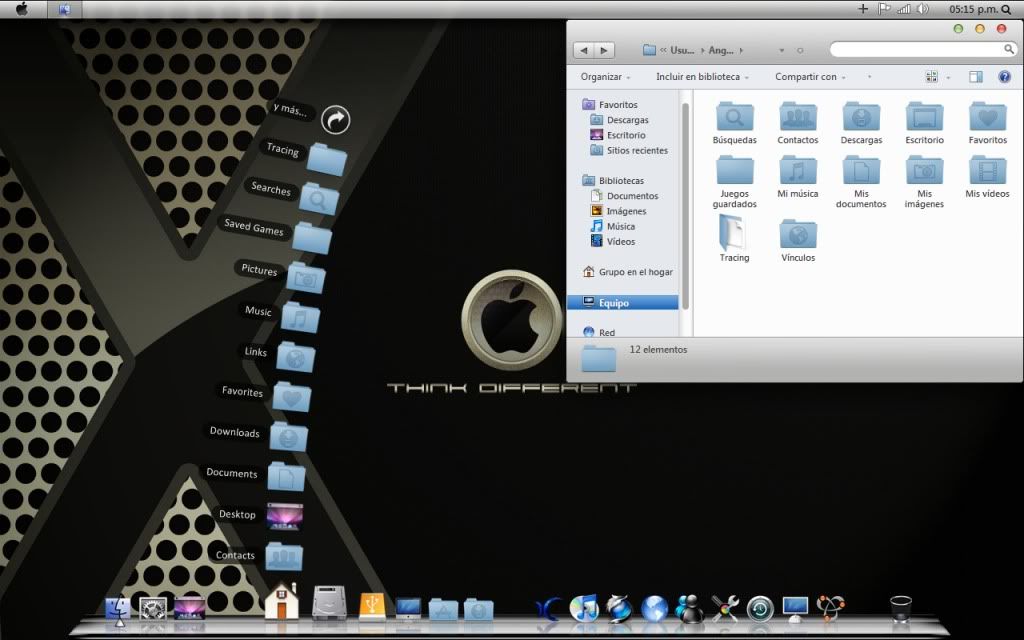1024x640 pixels.
Task: Open Contacts folder in desktop stack
Action: pyautogui.click(x=283, y=556)
